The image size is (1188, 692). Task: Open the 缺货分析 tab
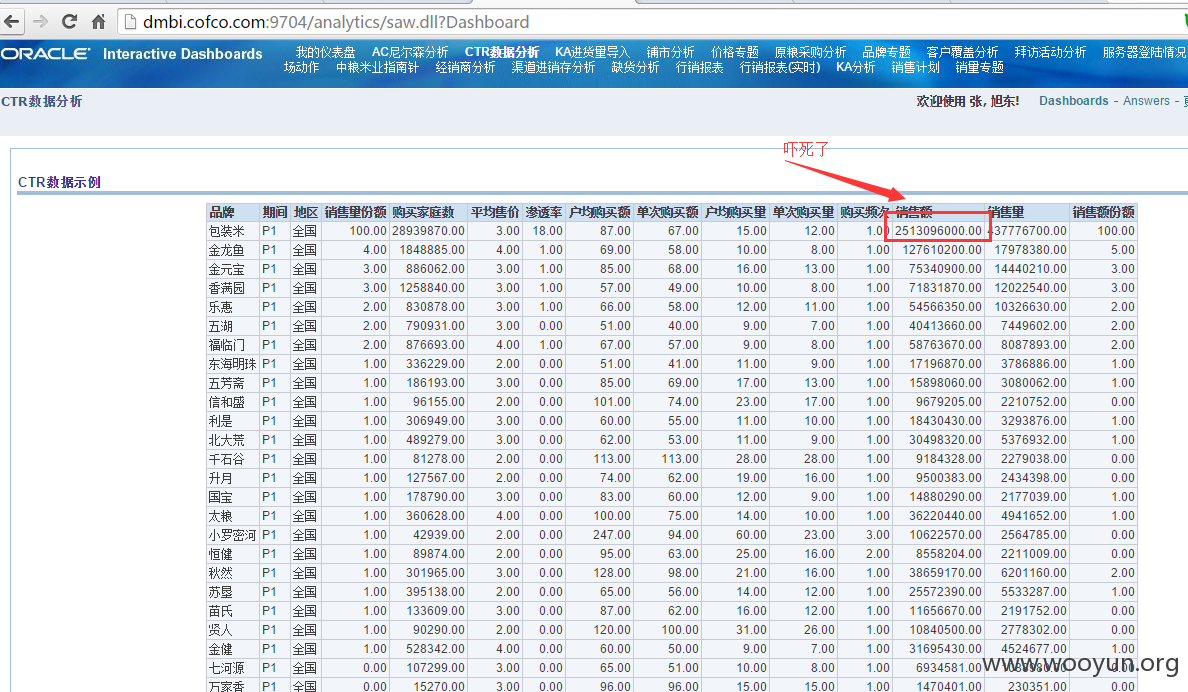tap(635, 67)
